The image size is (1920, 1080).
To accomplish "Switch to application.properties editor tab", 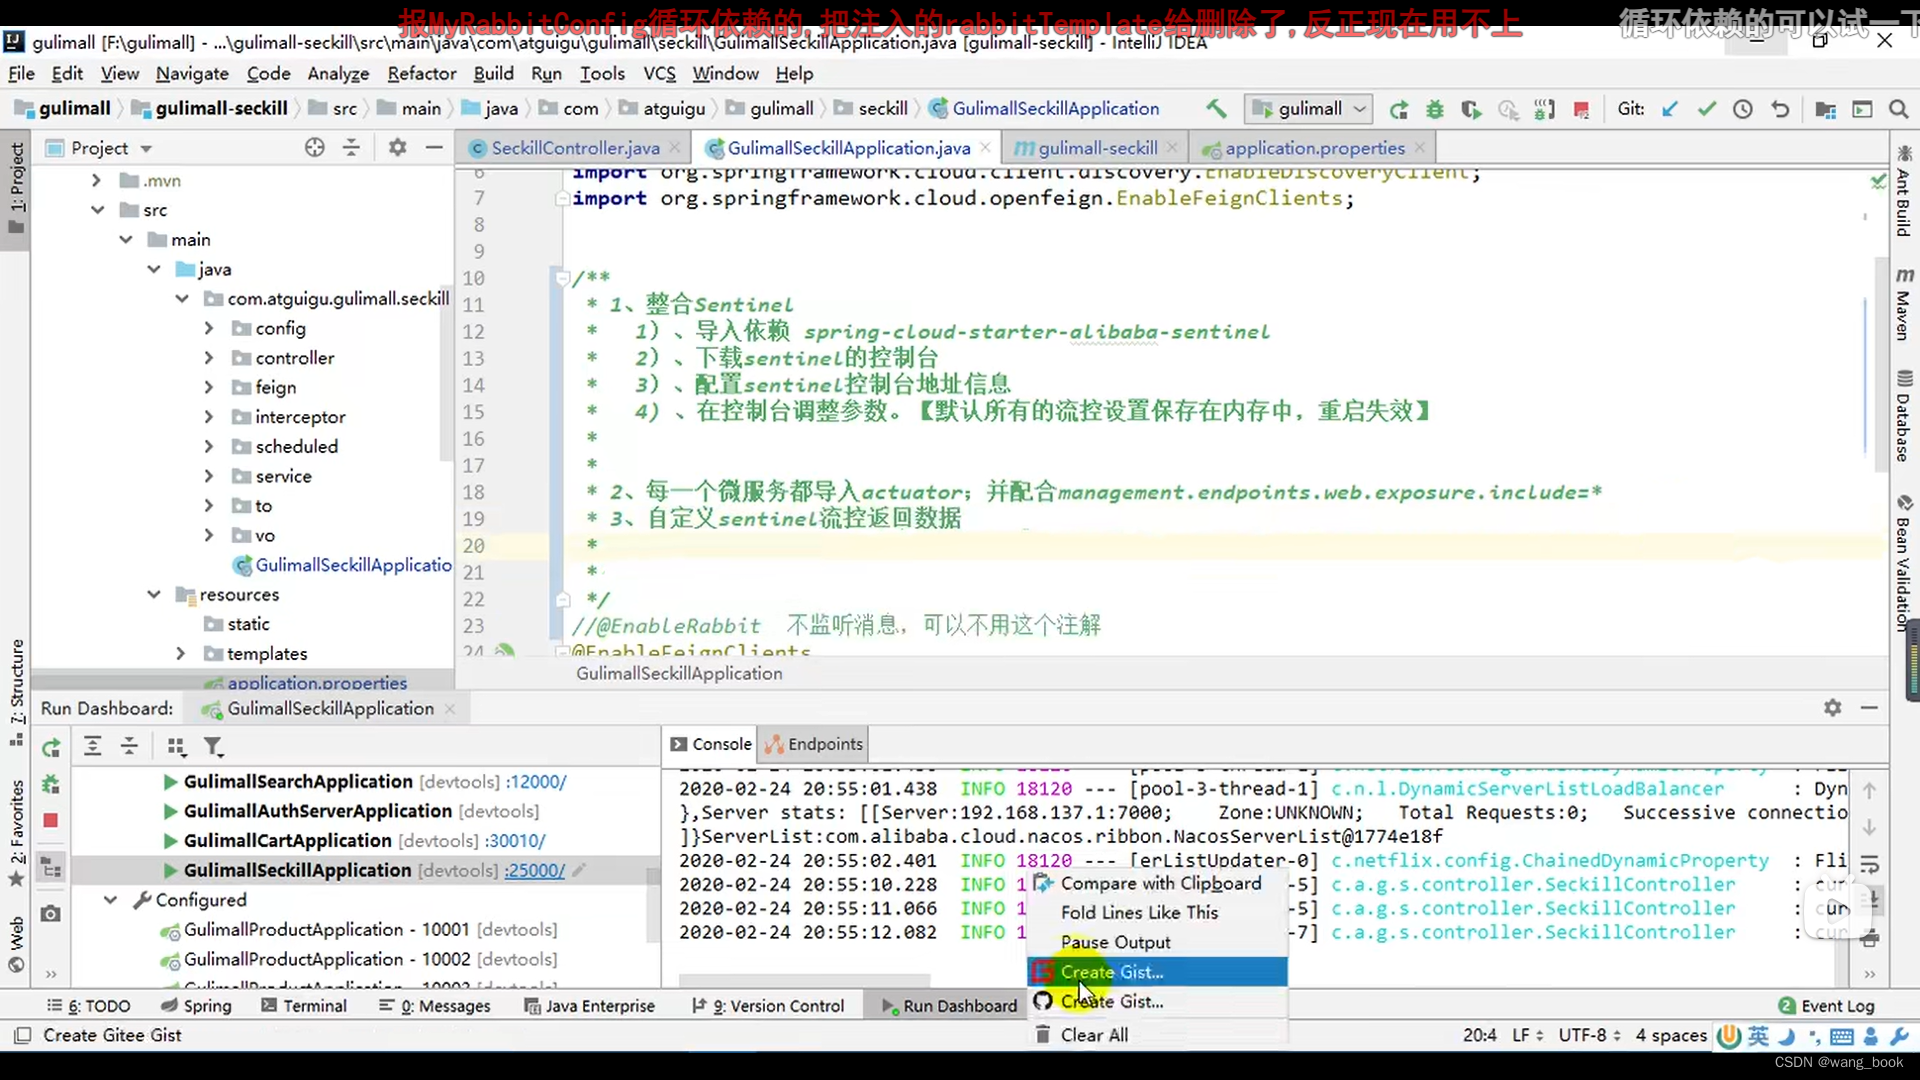I will click(x=1314, y=148).
